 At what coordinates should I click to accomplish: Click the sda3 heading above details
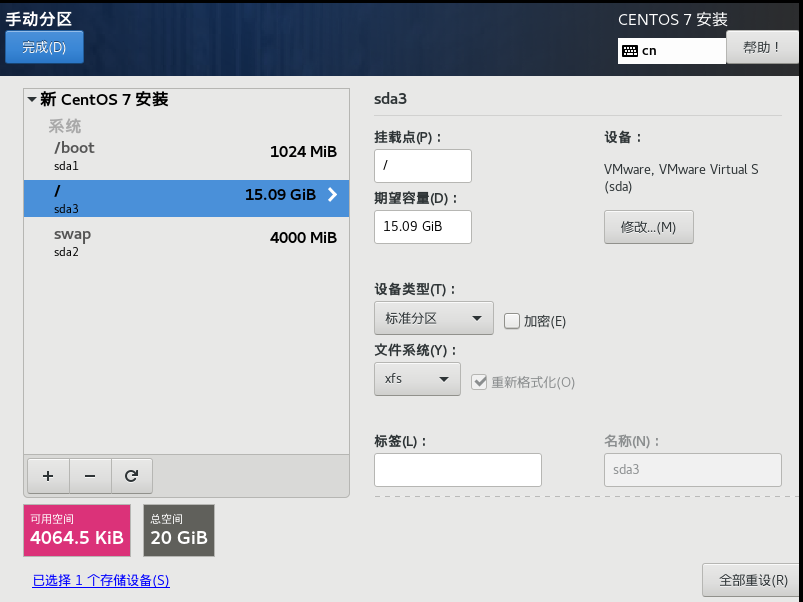390,99
